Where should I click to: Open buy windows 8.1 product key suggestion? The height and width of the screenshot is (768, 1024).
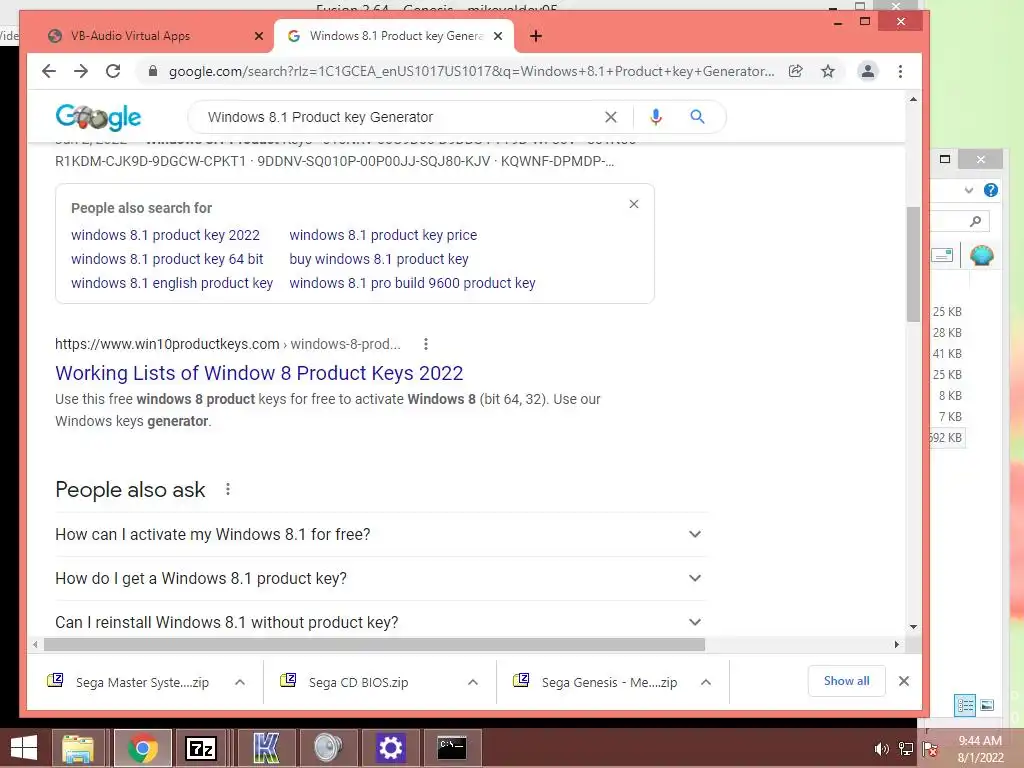[x=379, y=259]
